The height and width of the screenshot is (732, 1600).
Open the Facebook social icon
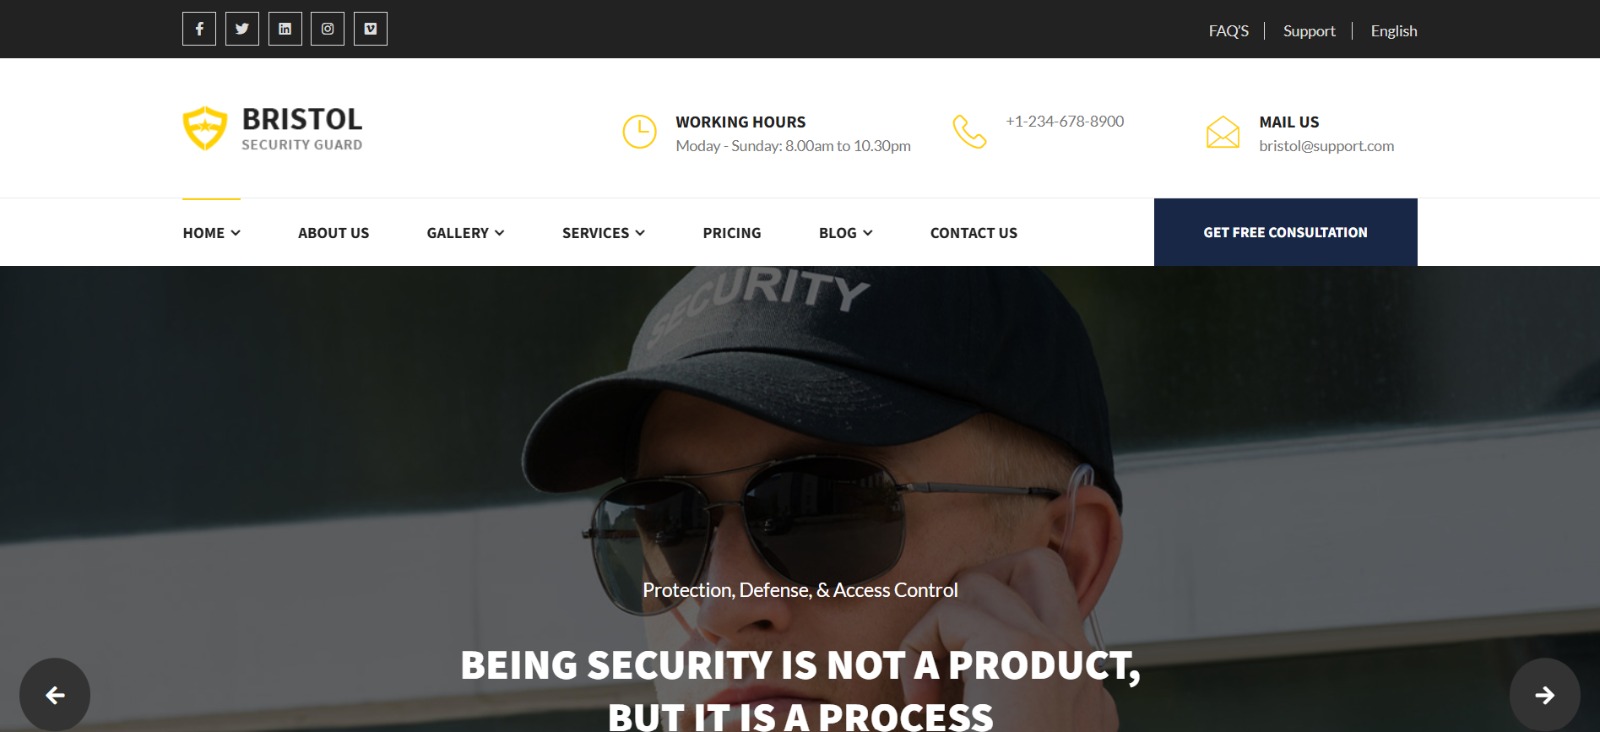199,29
